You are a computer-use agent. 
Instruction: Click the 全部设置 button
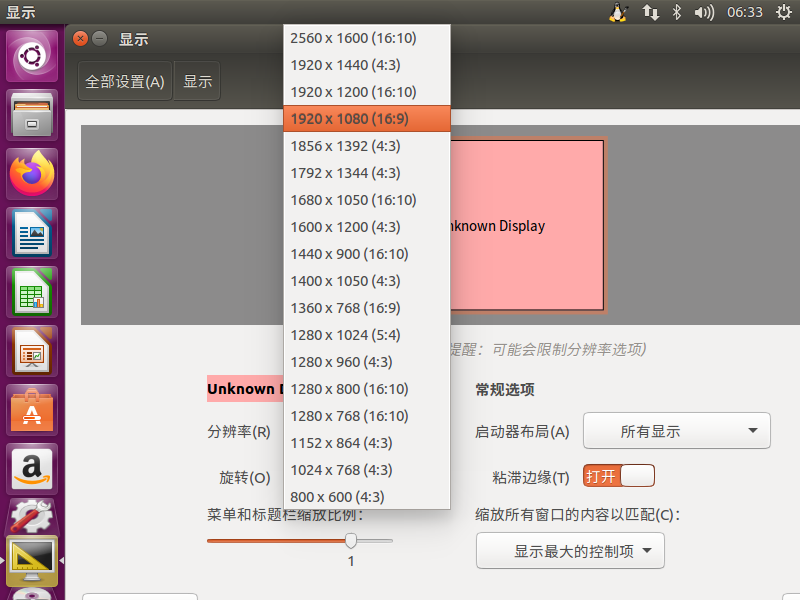pyautogui.click(x=124, y=82)
